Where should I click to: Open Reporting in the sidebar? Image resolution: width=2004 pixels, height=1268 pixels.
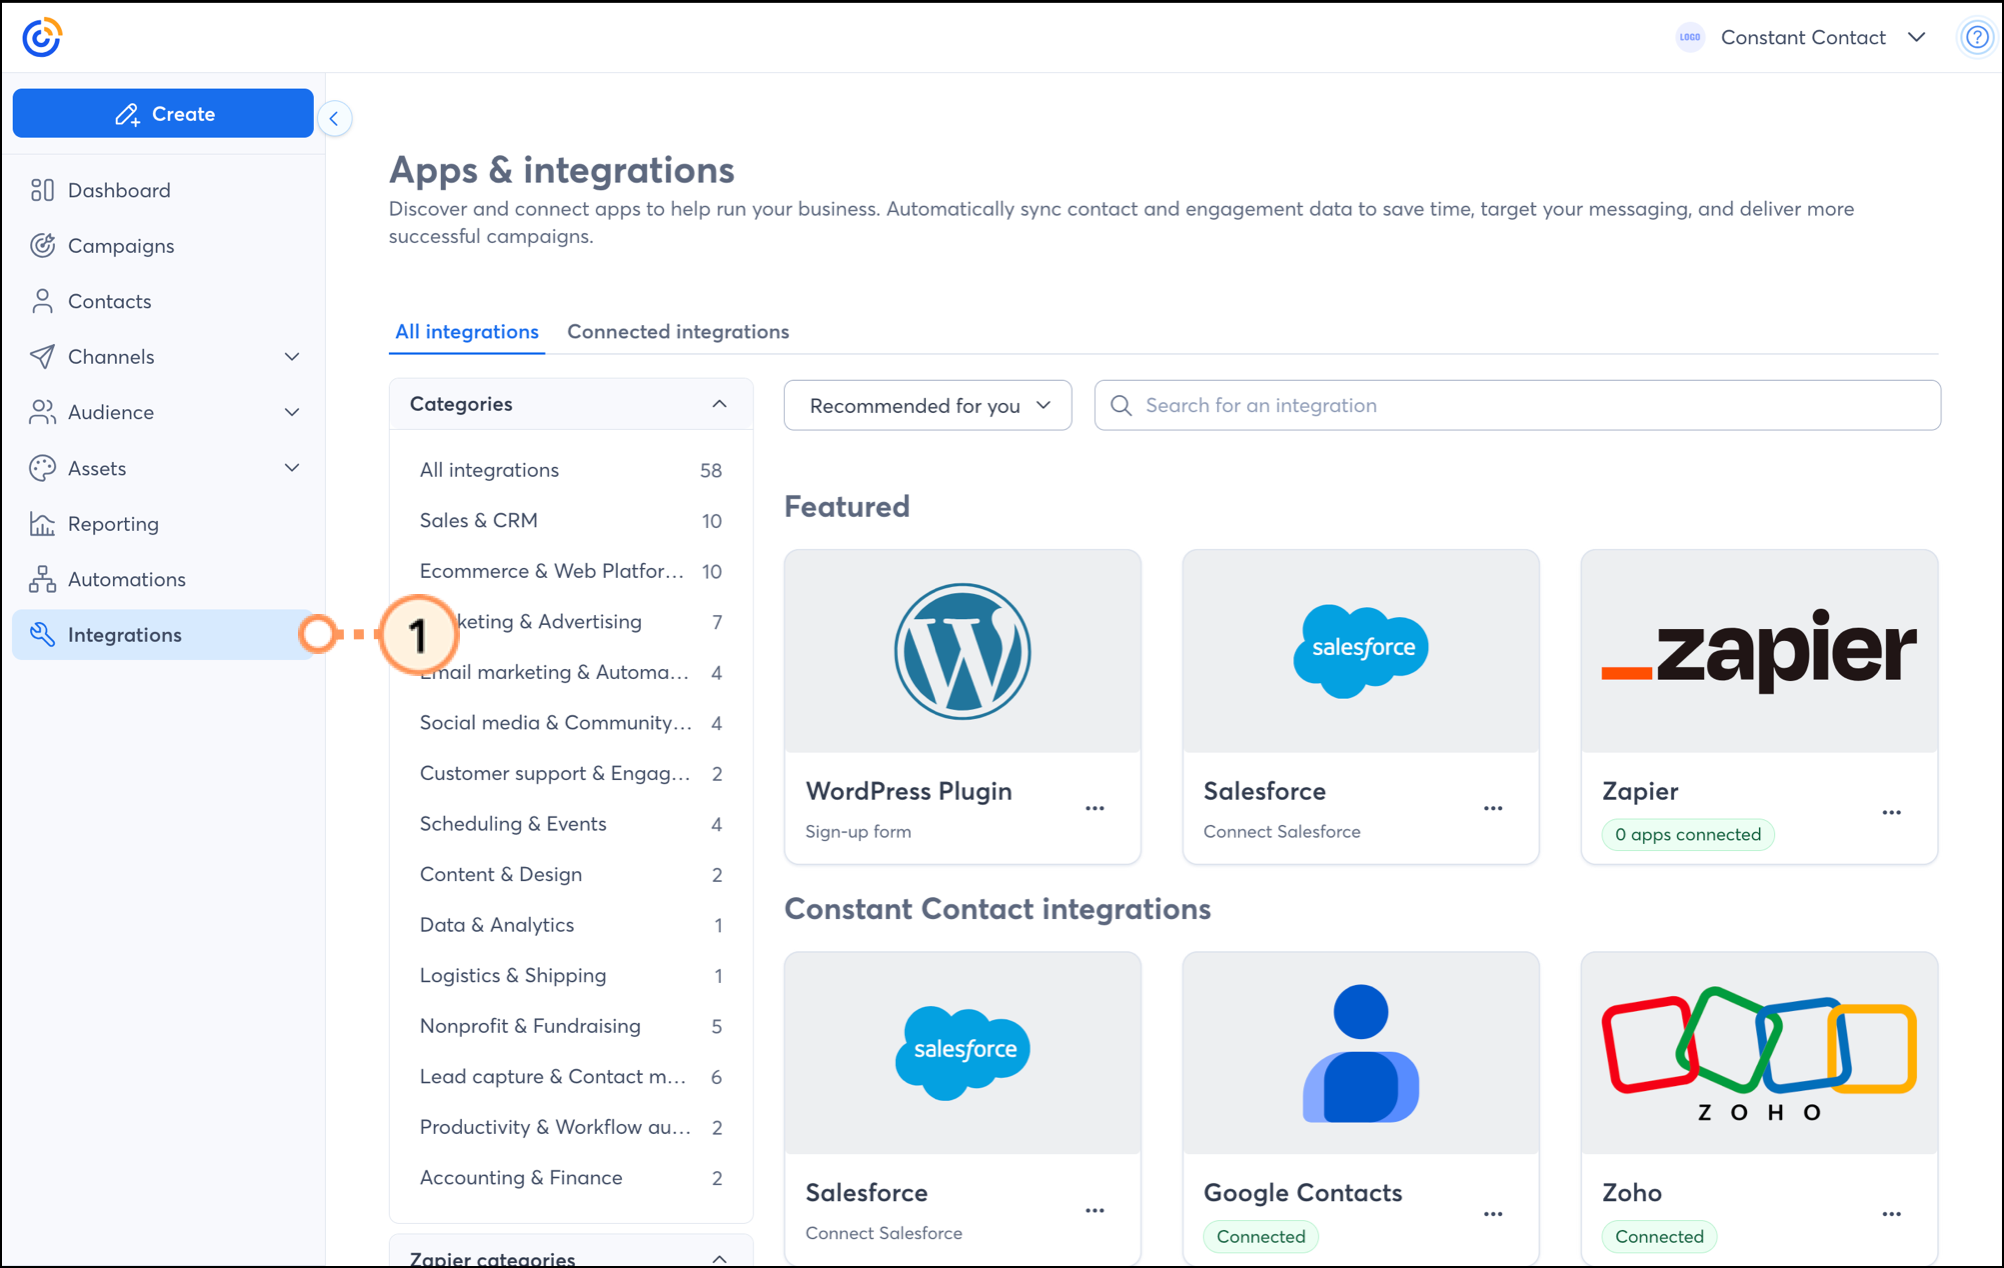pyautogui.click(x=112, y=524)
